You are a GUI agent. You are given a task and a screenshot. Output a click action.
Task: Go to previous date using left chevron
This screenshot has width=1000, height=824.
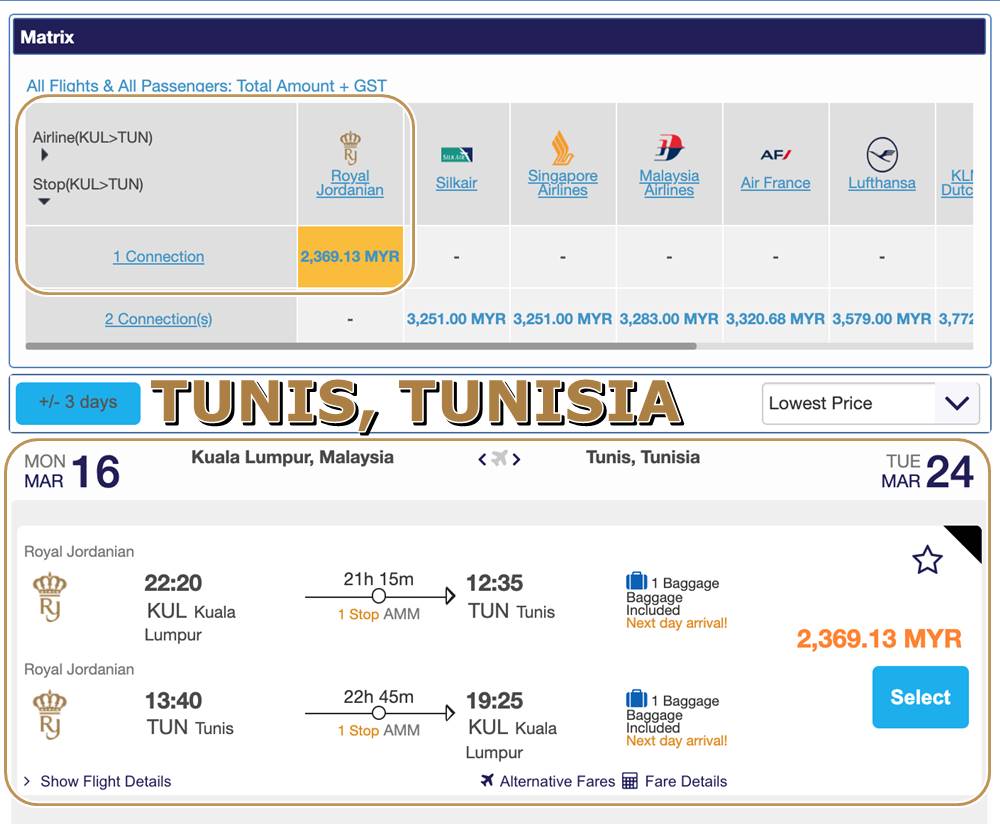point(482,459)
